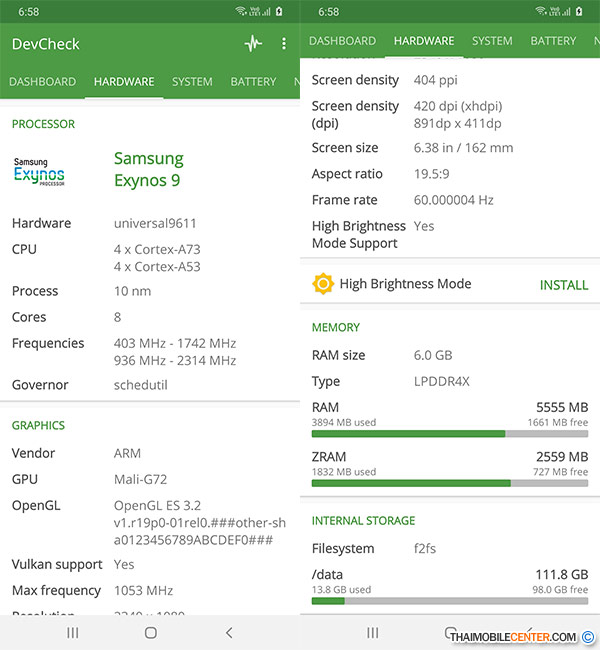600x650 pixels.
Task: Switch to Dashboard tab on right screen
Action: tap(343, 41)
